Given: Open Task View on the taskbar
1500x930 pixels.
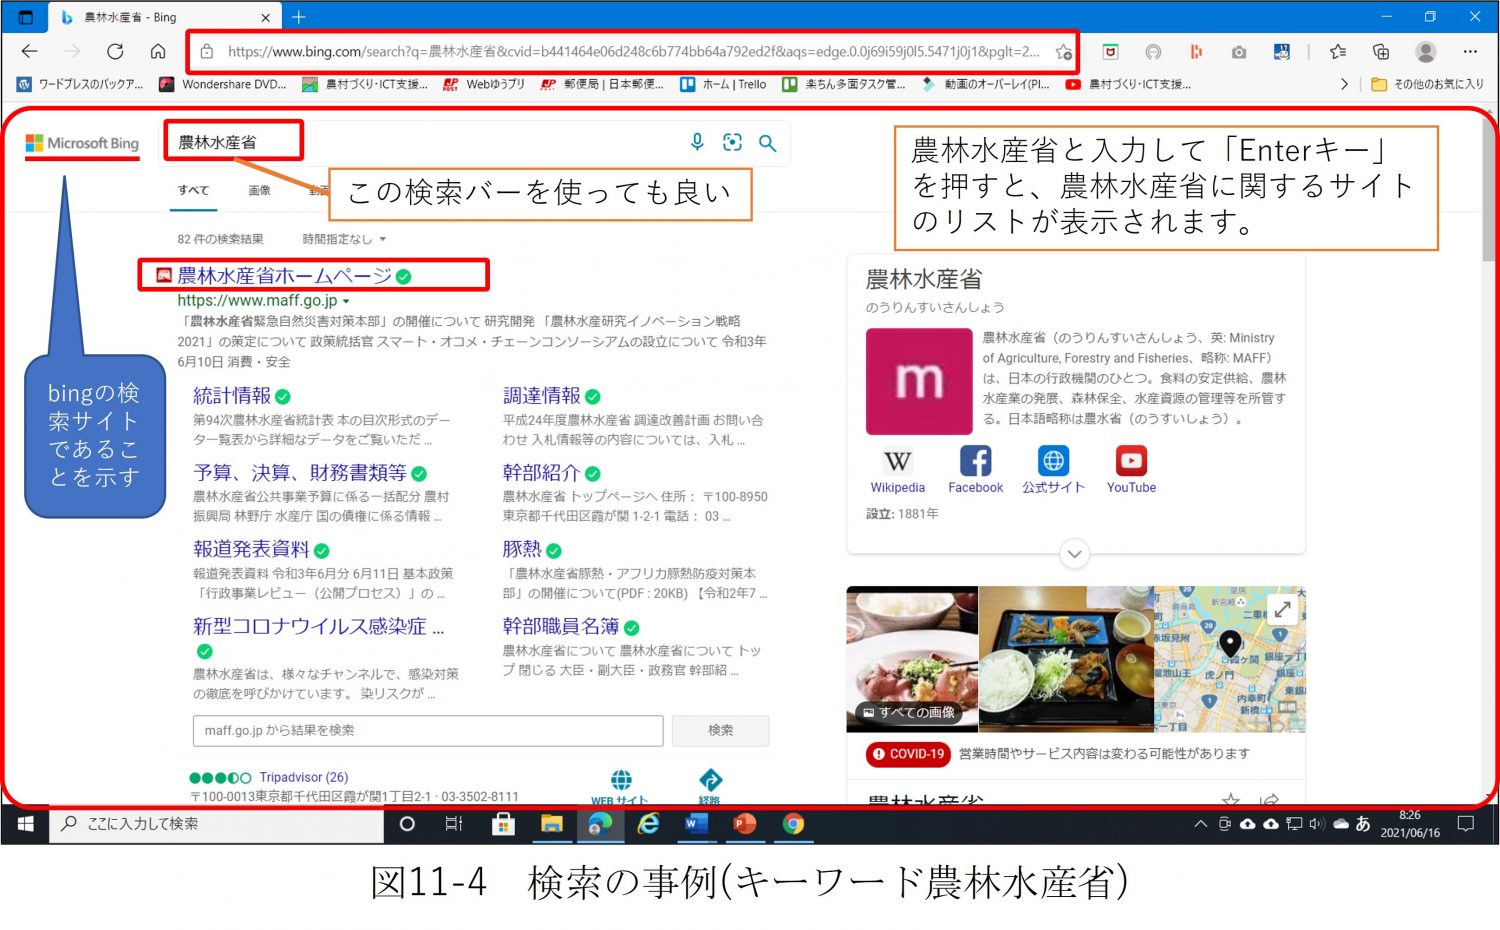Looking at the screenshot, I should pyautogui.click(x=453, y=824).
